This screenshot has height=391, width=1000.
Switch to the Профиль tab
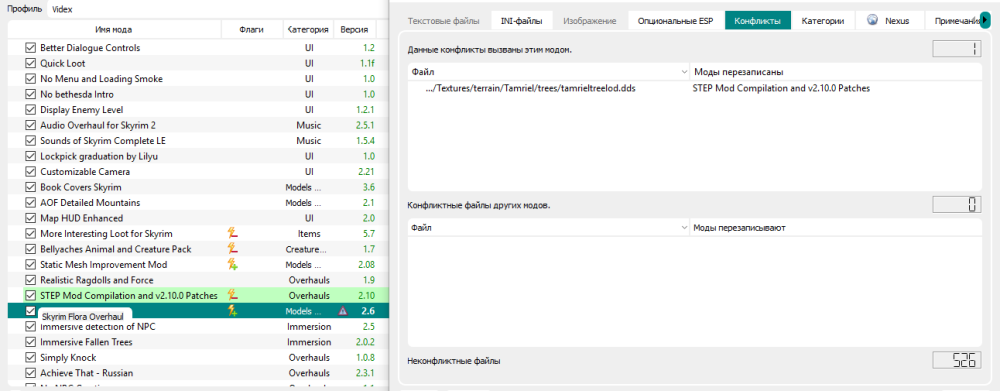coord(25,9)
